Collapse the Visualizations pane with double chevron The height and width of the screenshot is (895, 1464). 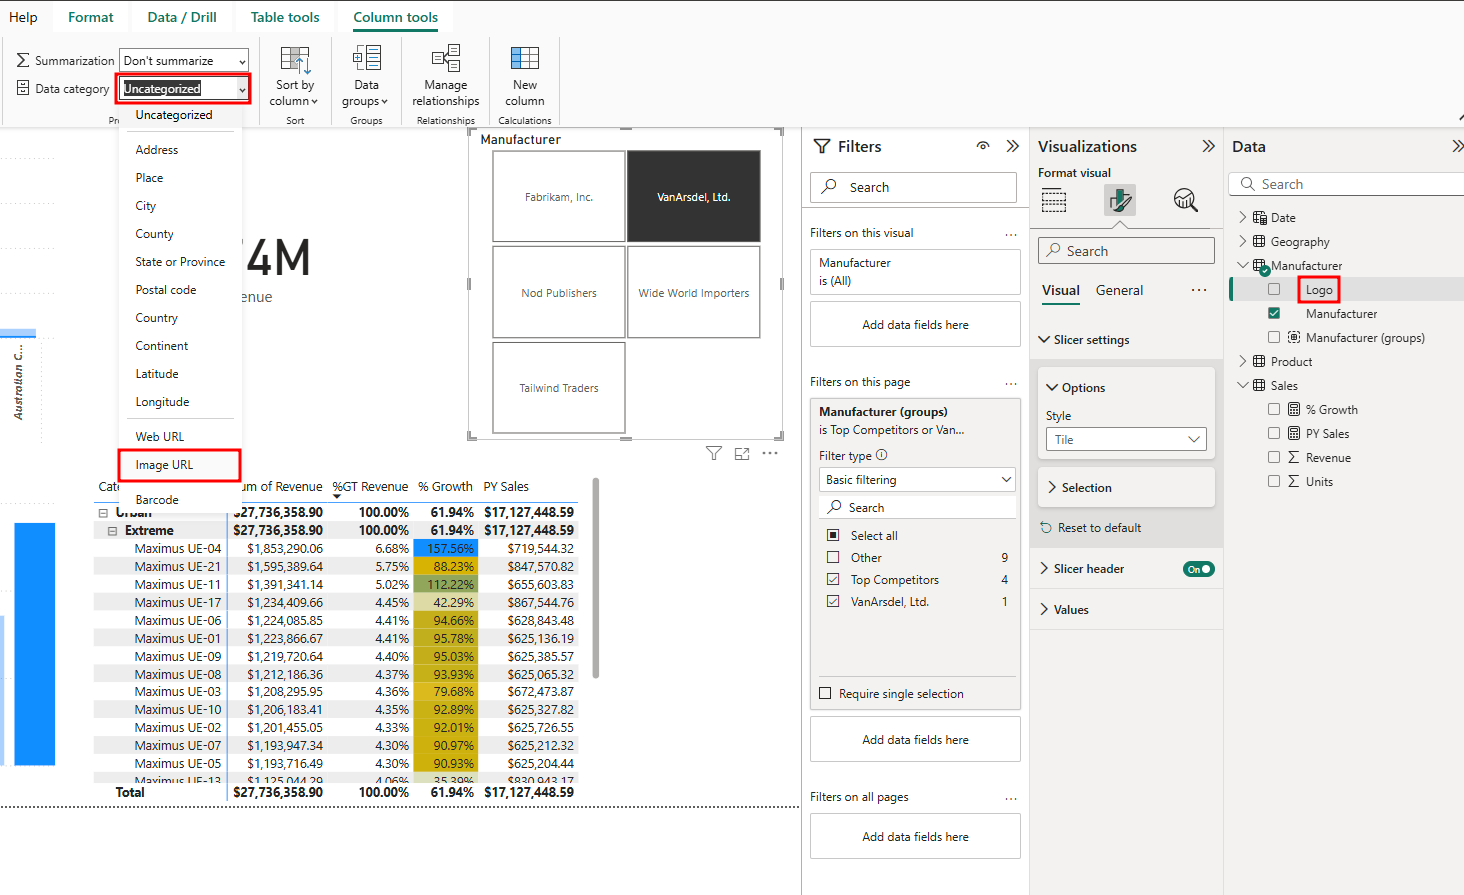pyautogui.click(x=1209, y=146)
